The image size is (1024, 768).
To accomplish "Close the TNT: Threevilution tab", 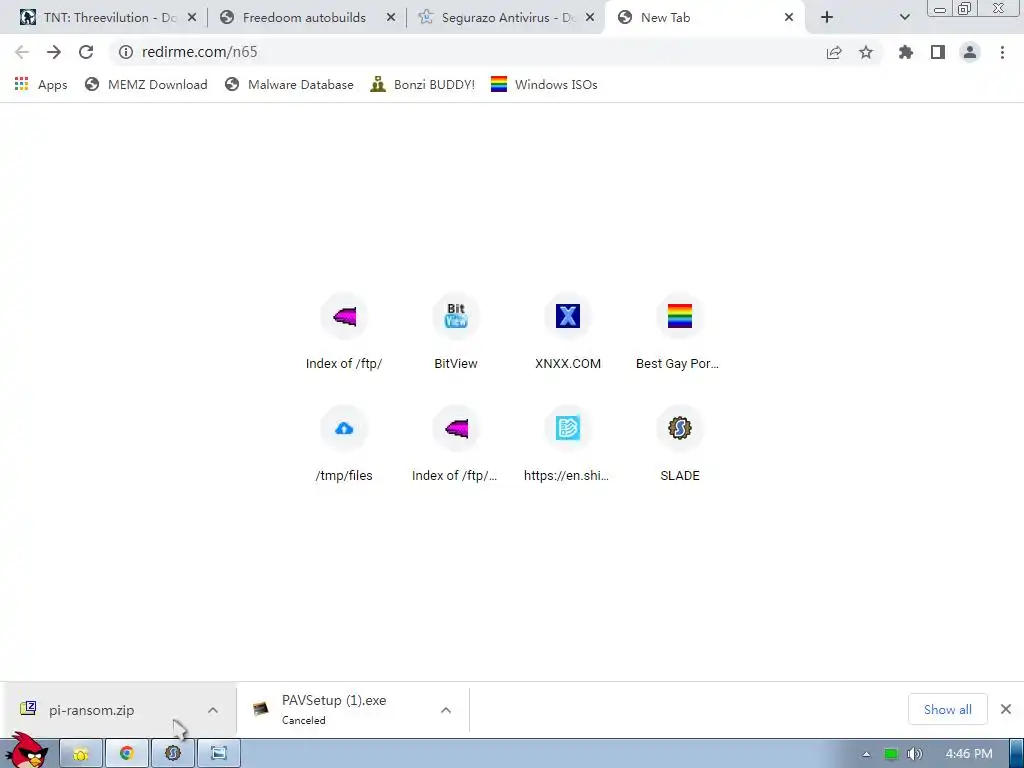I will tap(192, 18).
